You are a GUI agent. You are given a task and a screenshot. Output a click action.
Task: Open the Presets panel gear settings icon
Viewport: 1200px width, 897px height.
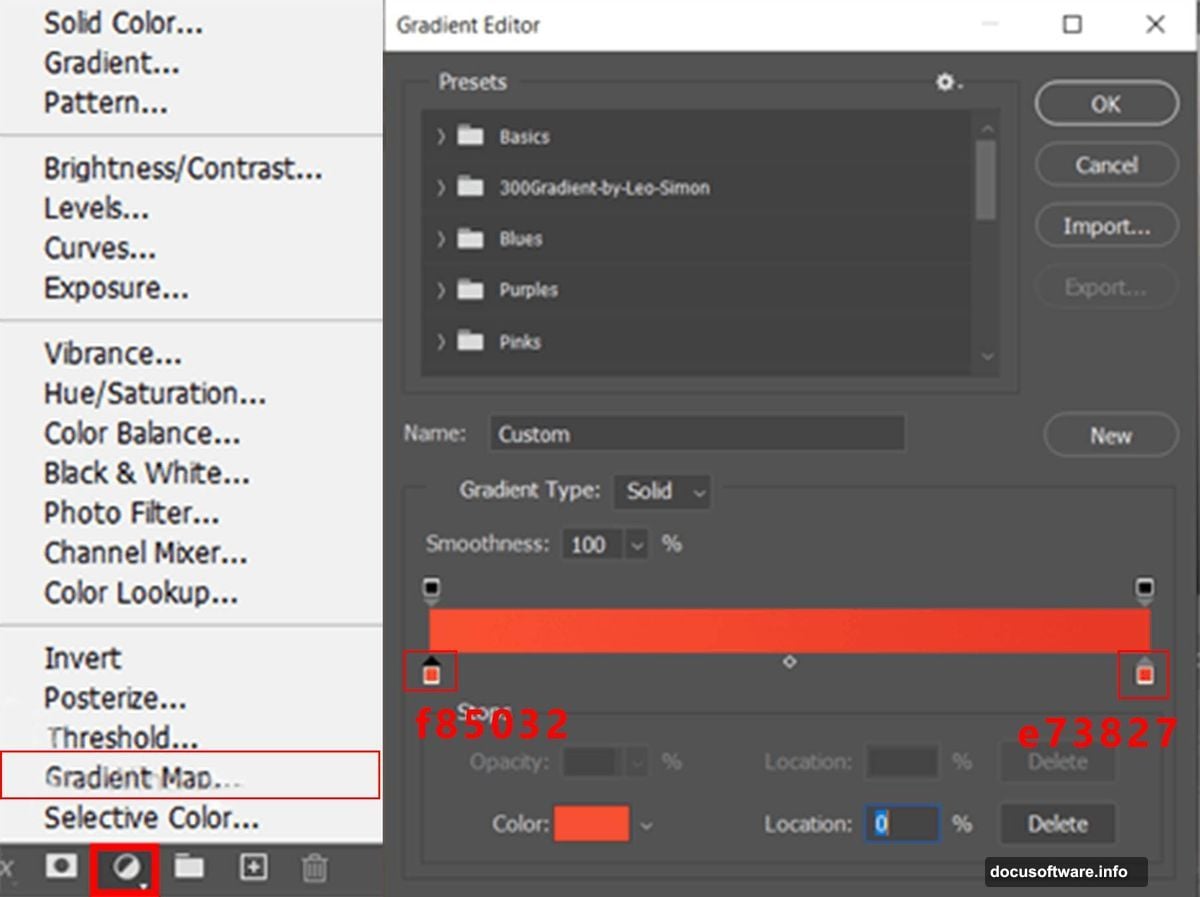click(x=944, y=83)
